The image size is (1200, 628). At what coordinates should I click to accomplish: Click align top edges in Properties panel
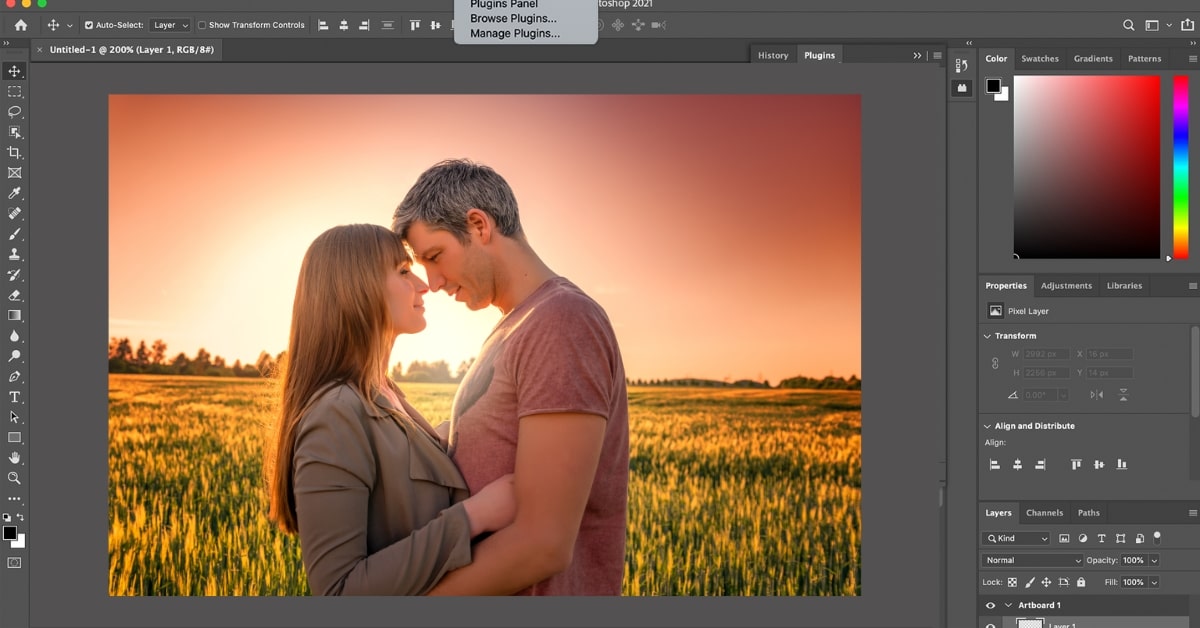1076,464
